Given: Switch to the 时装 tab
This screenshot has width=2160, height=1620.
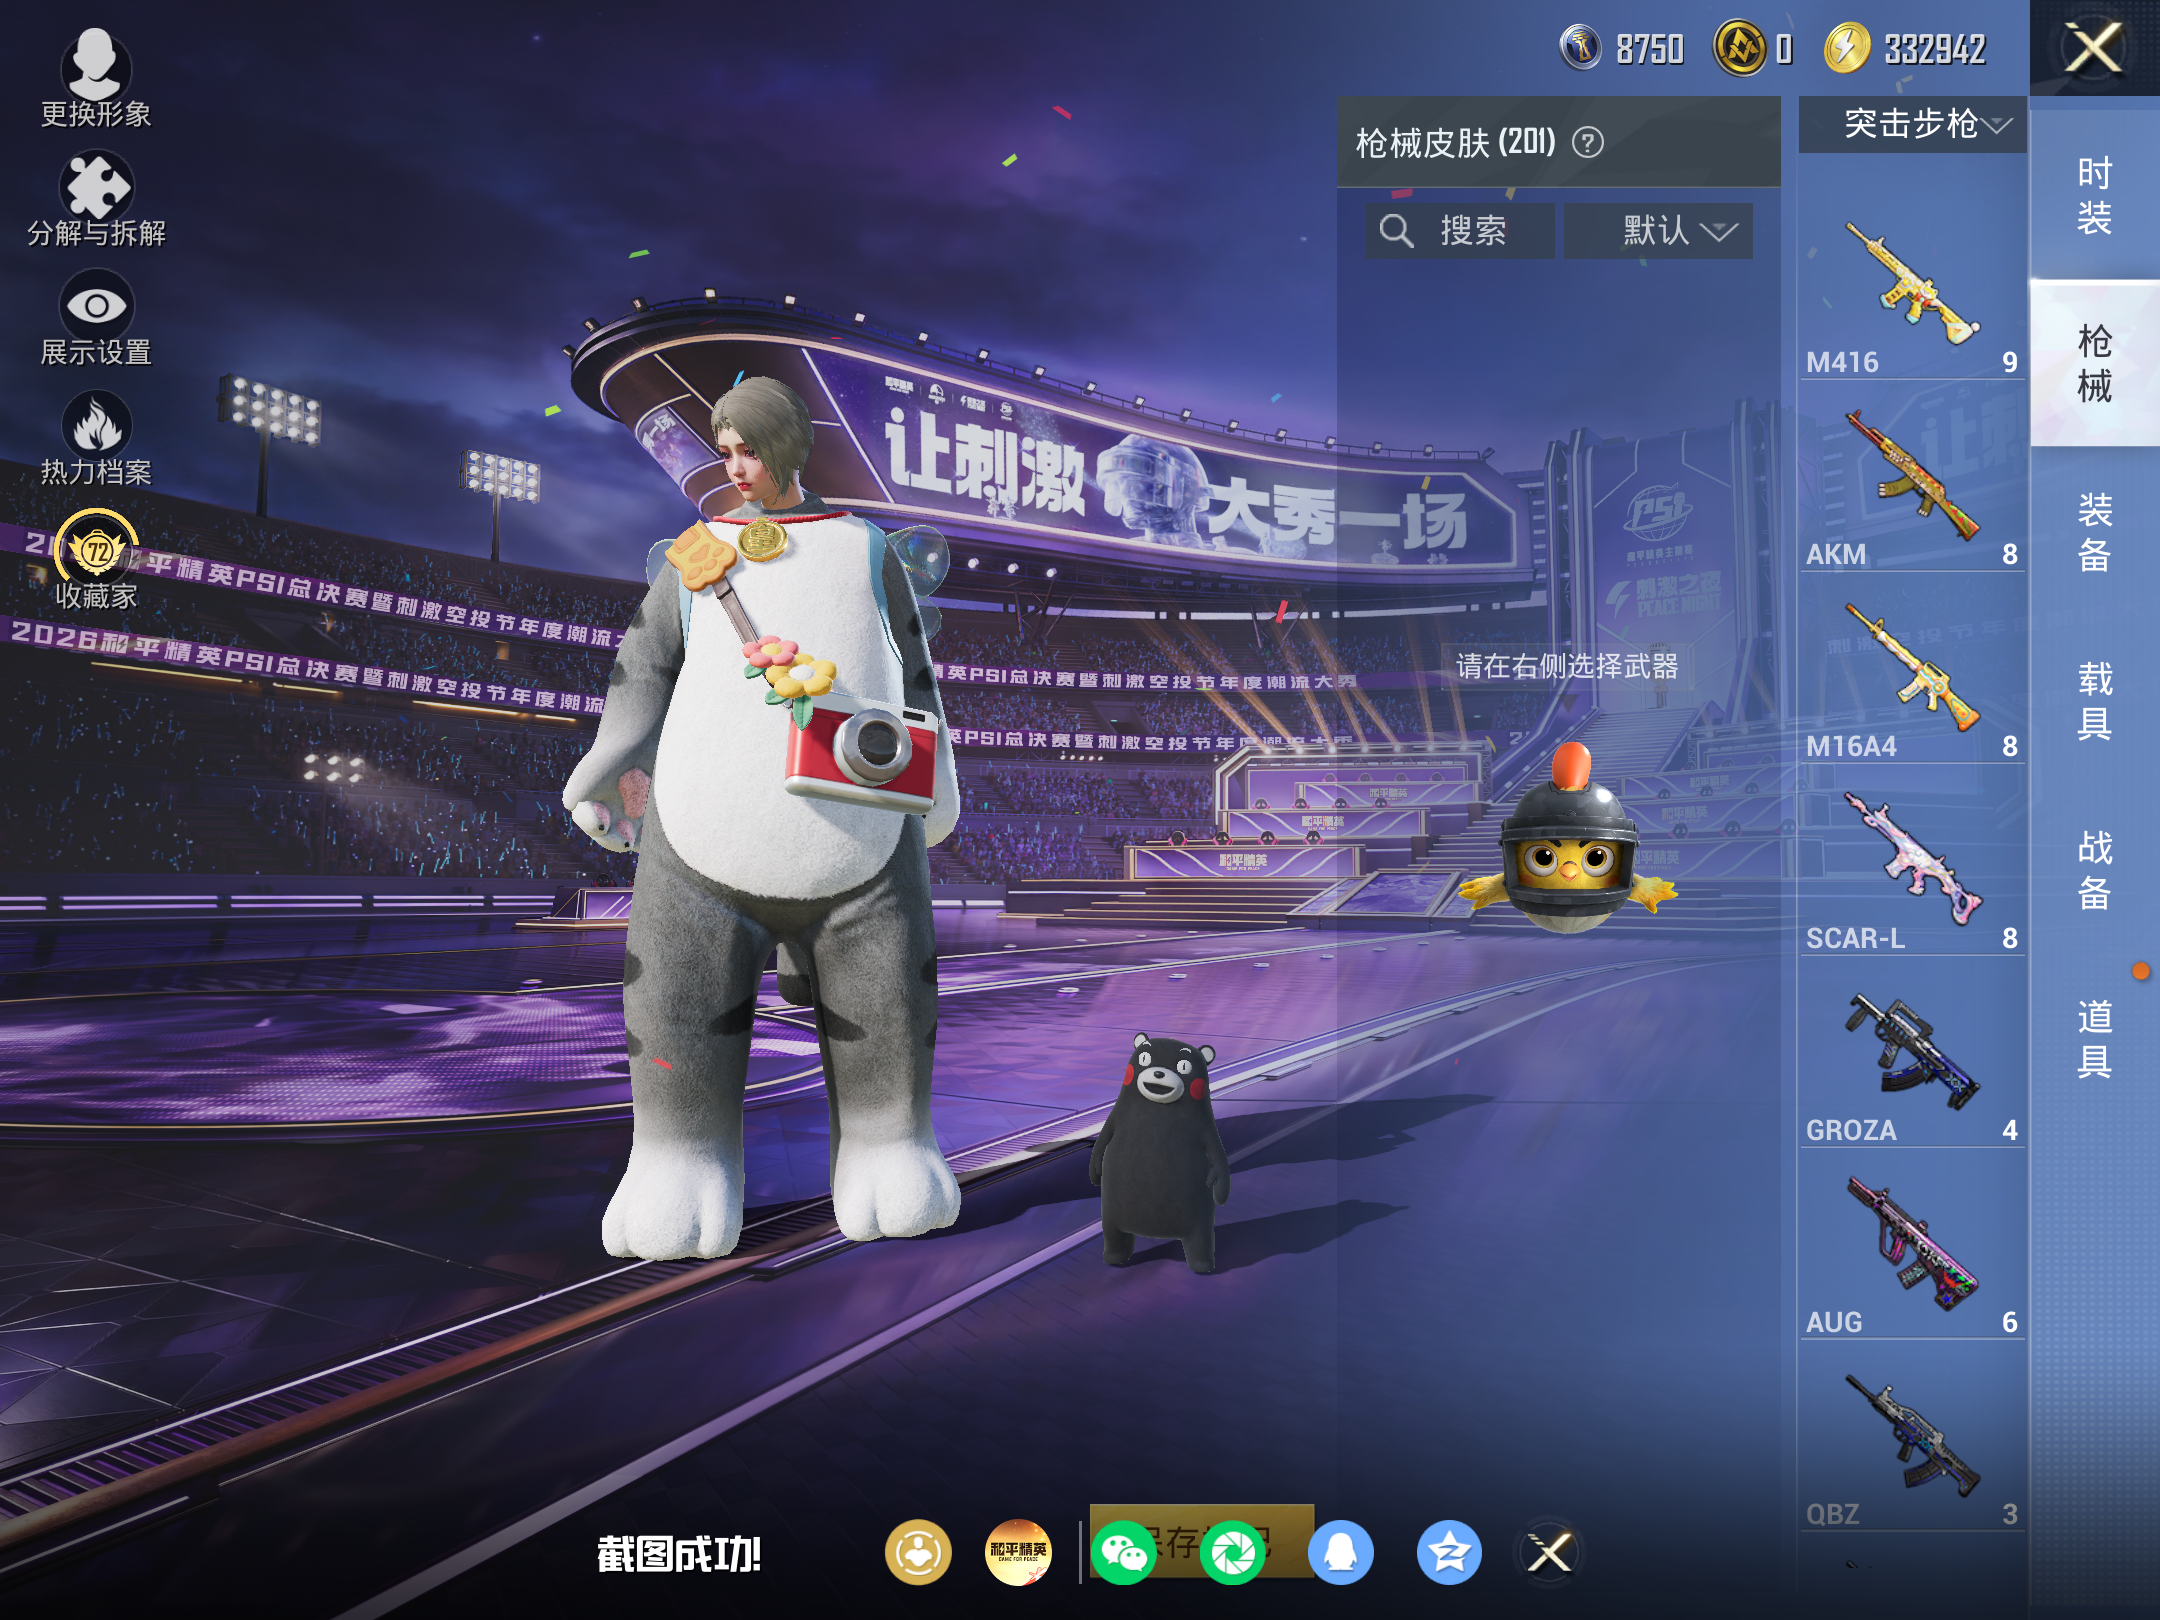Looking at the screenshot, I should pos(2094,195).
